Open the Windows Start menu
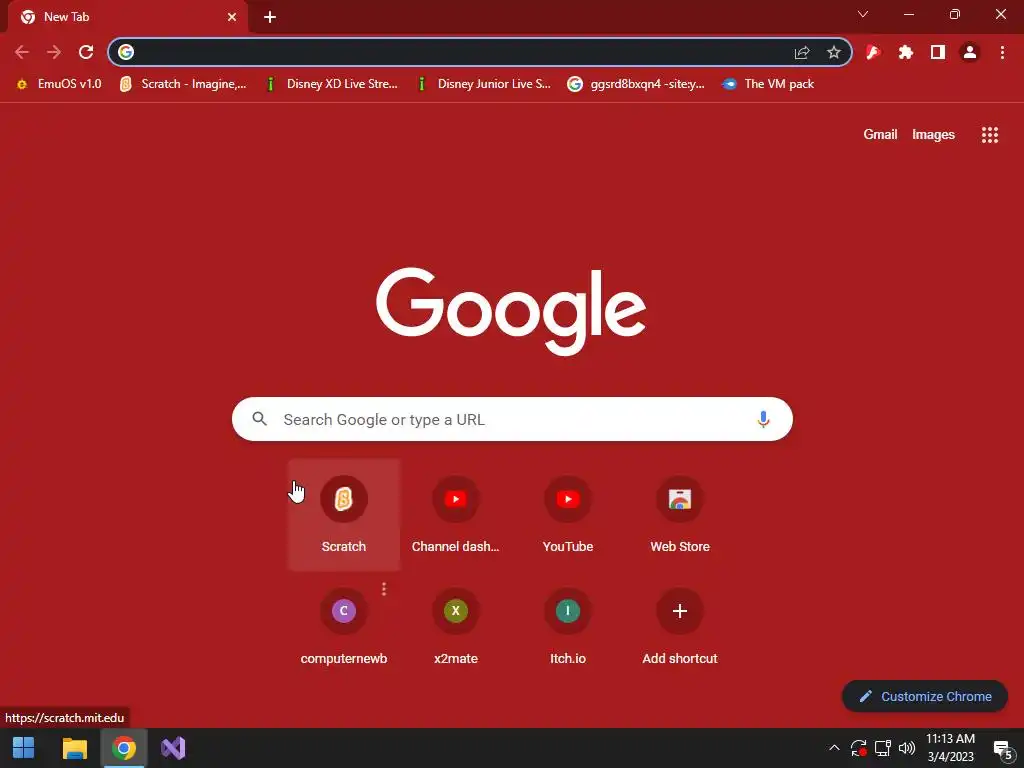 pyautogui.click(x=24, y=748)
